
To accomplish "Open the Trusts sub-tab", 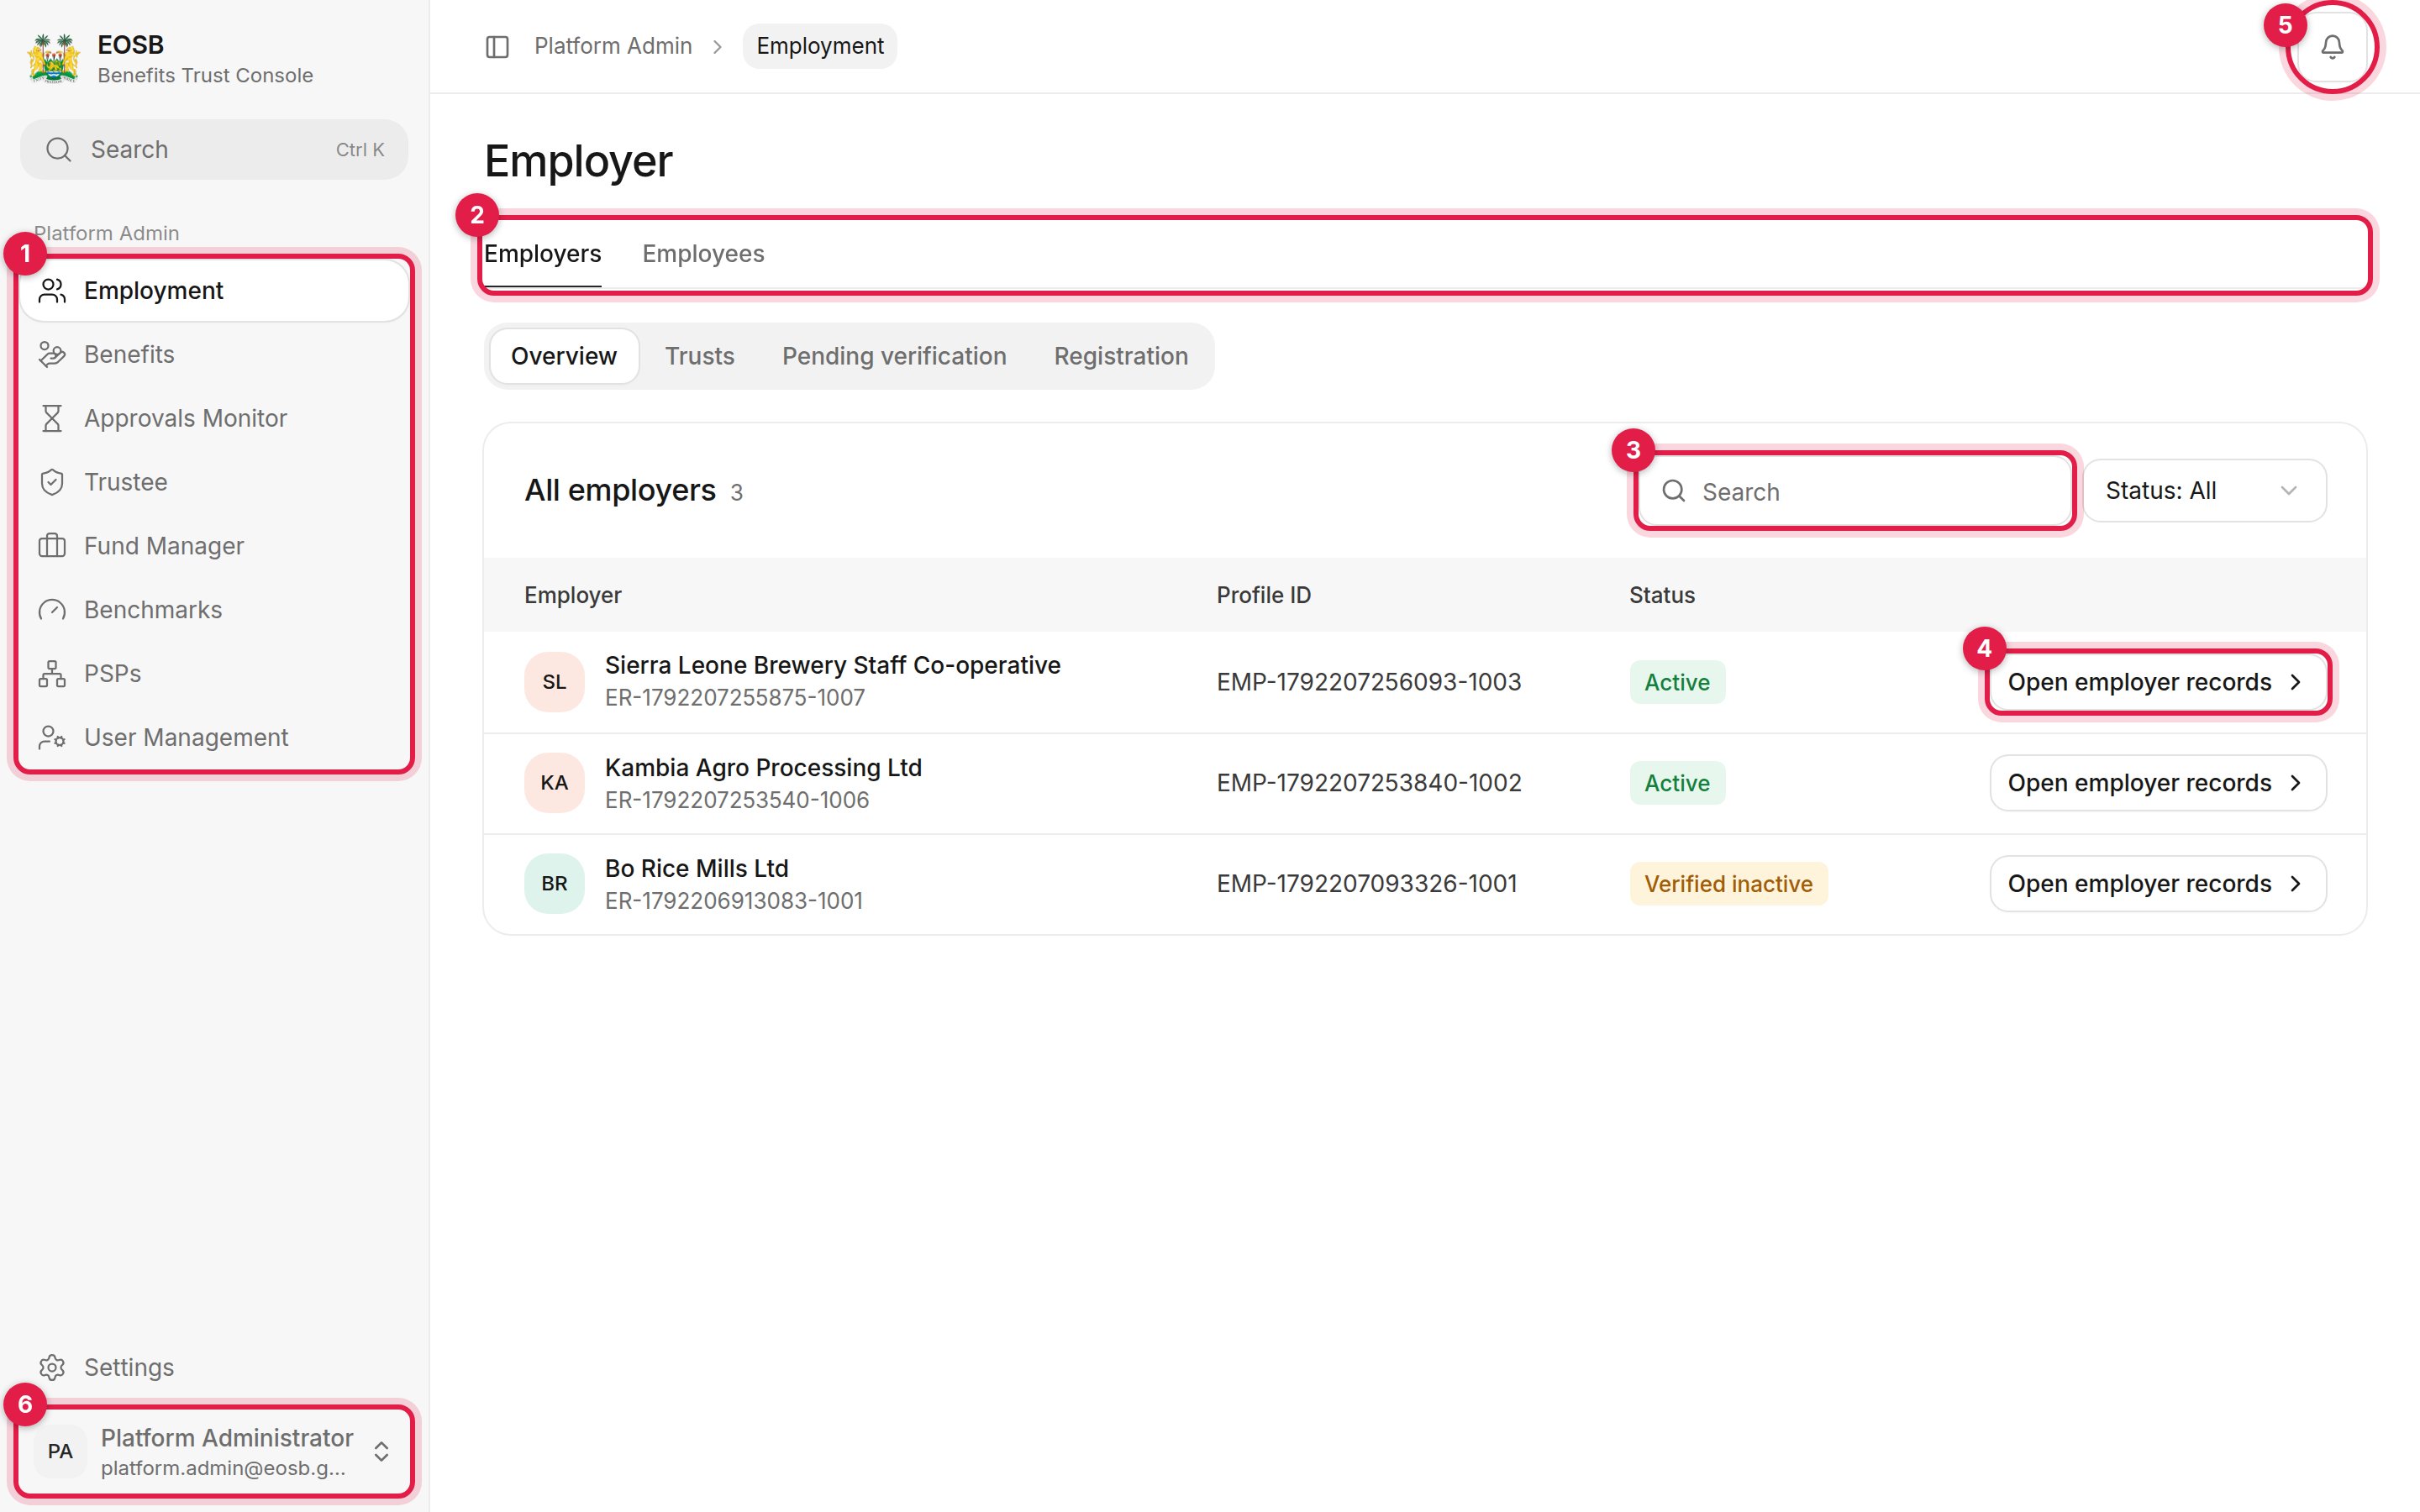I will tap(699, 357).
